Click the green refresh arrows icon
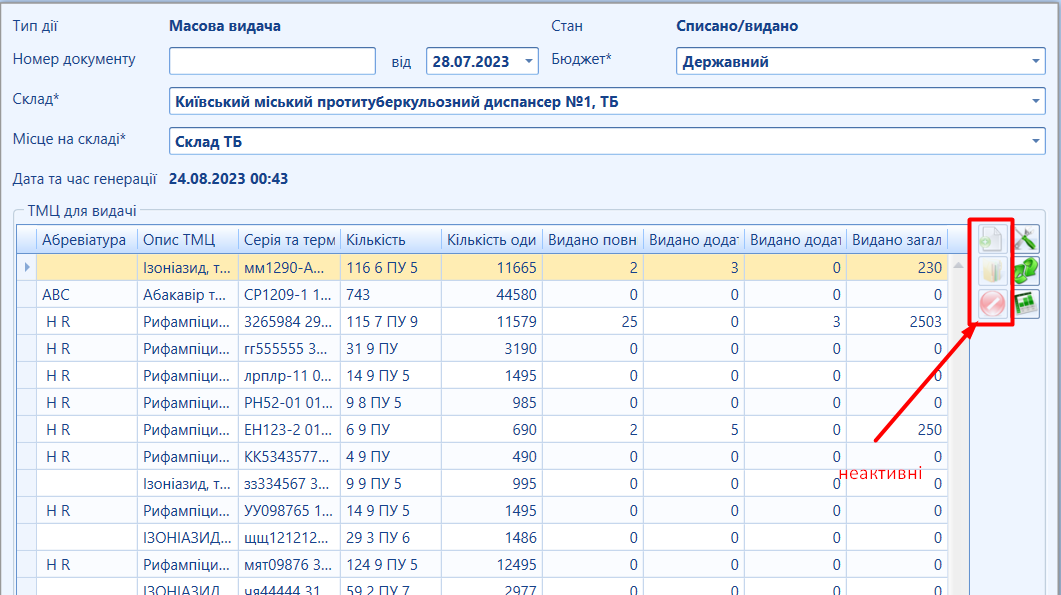Image resolution: width=1061 pixels, height=595 pixels. [x=1026, y=271]
